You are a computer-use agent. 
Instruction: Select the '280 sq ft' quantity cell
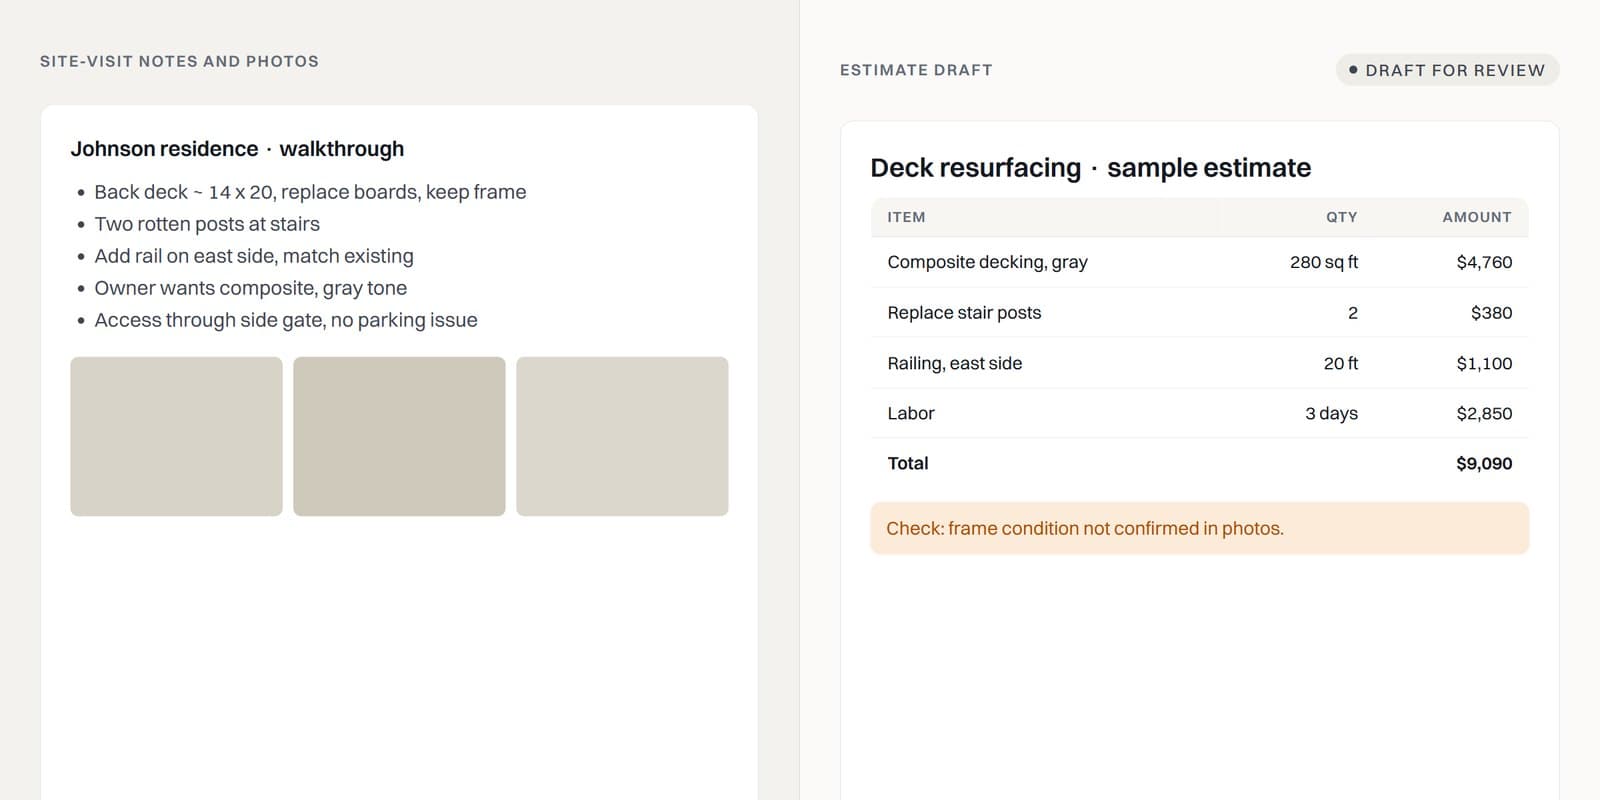tap(1324, 262)
